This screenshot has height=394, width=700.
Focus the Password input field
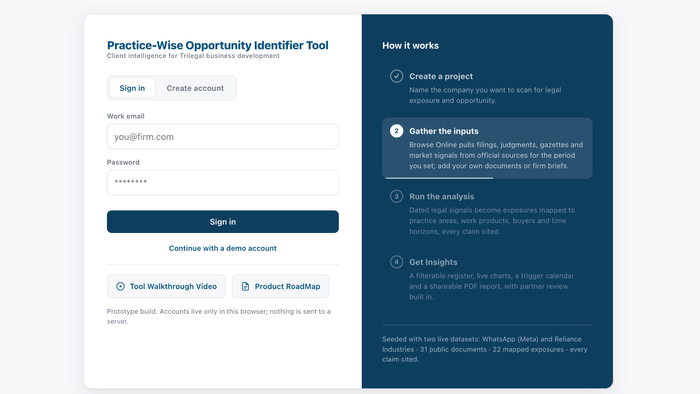coord(223,182)
